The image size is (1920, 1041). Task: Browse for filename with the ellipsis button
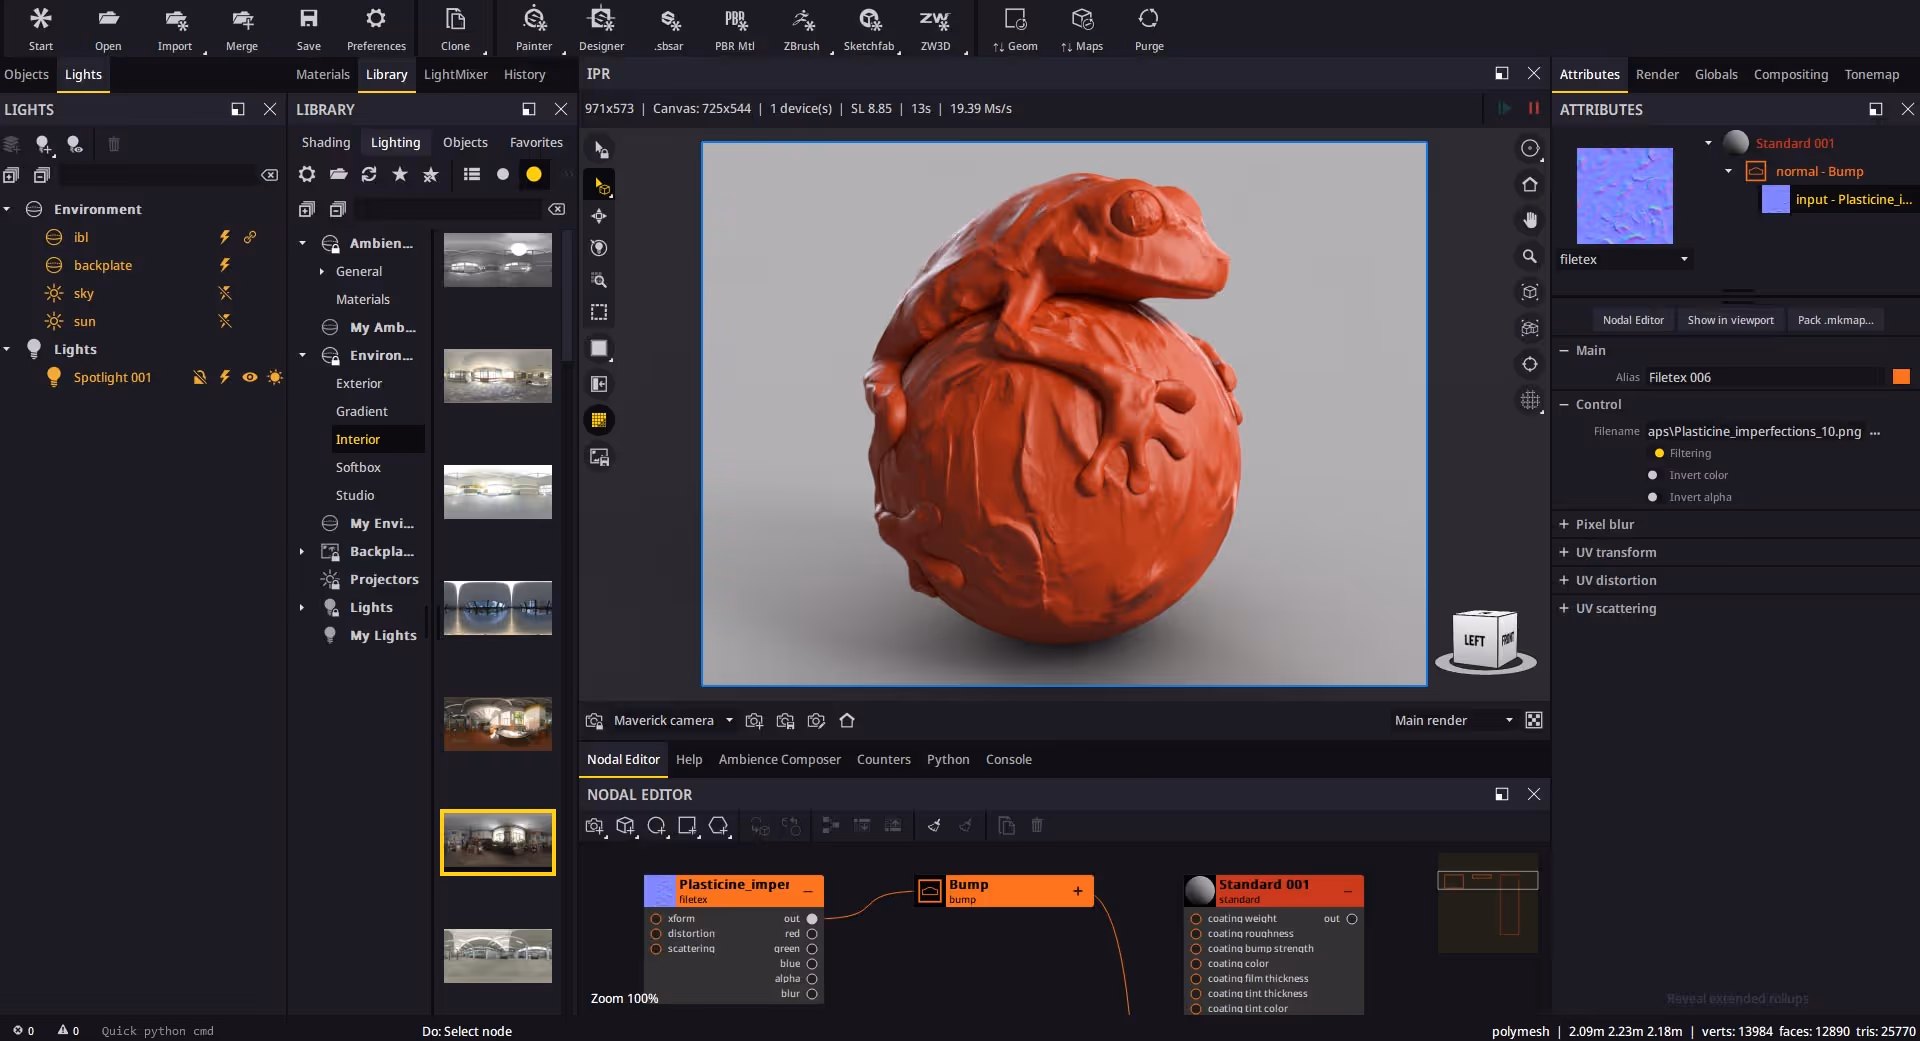pyautogui.click(x=1875, y=432)
